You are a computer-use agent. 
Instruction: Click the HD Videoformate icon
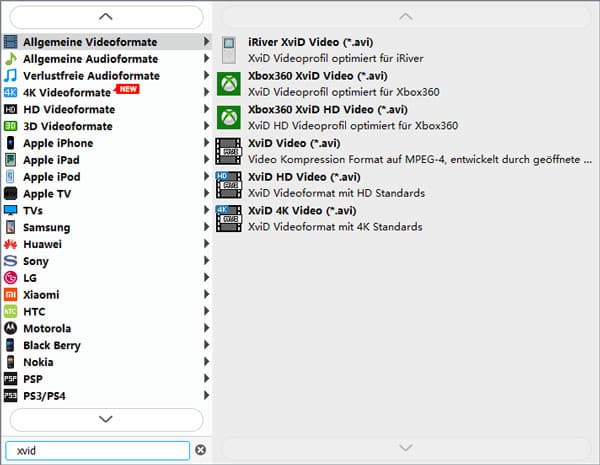tap(10, 109)
